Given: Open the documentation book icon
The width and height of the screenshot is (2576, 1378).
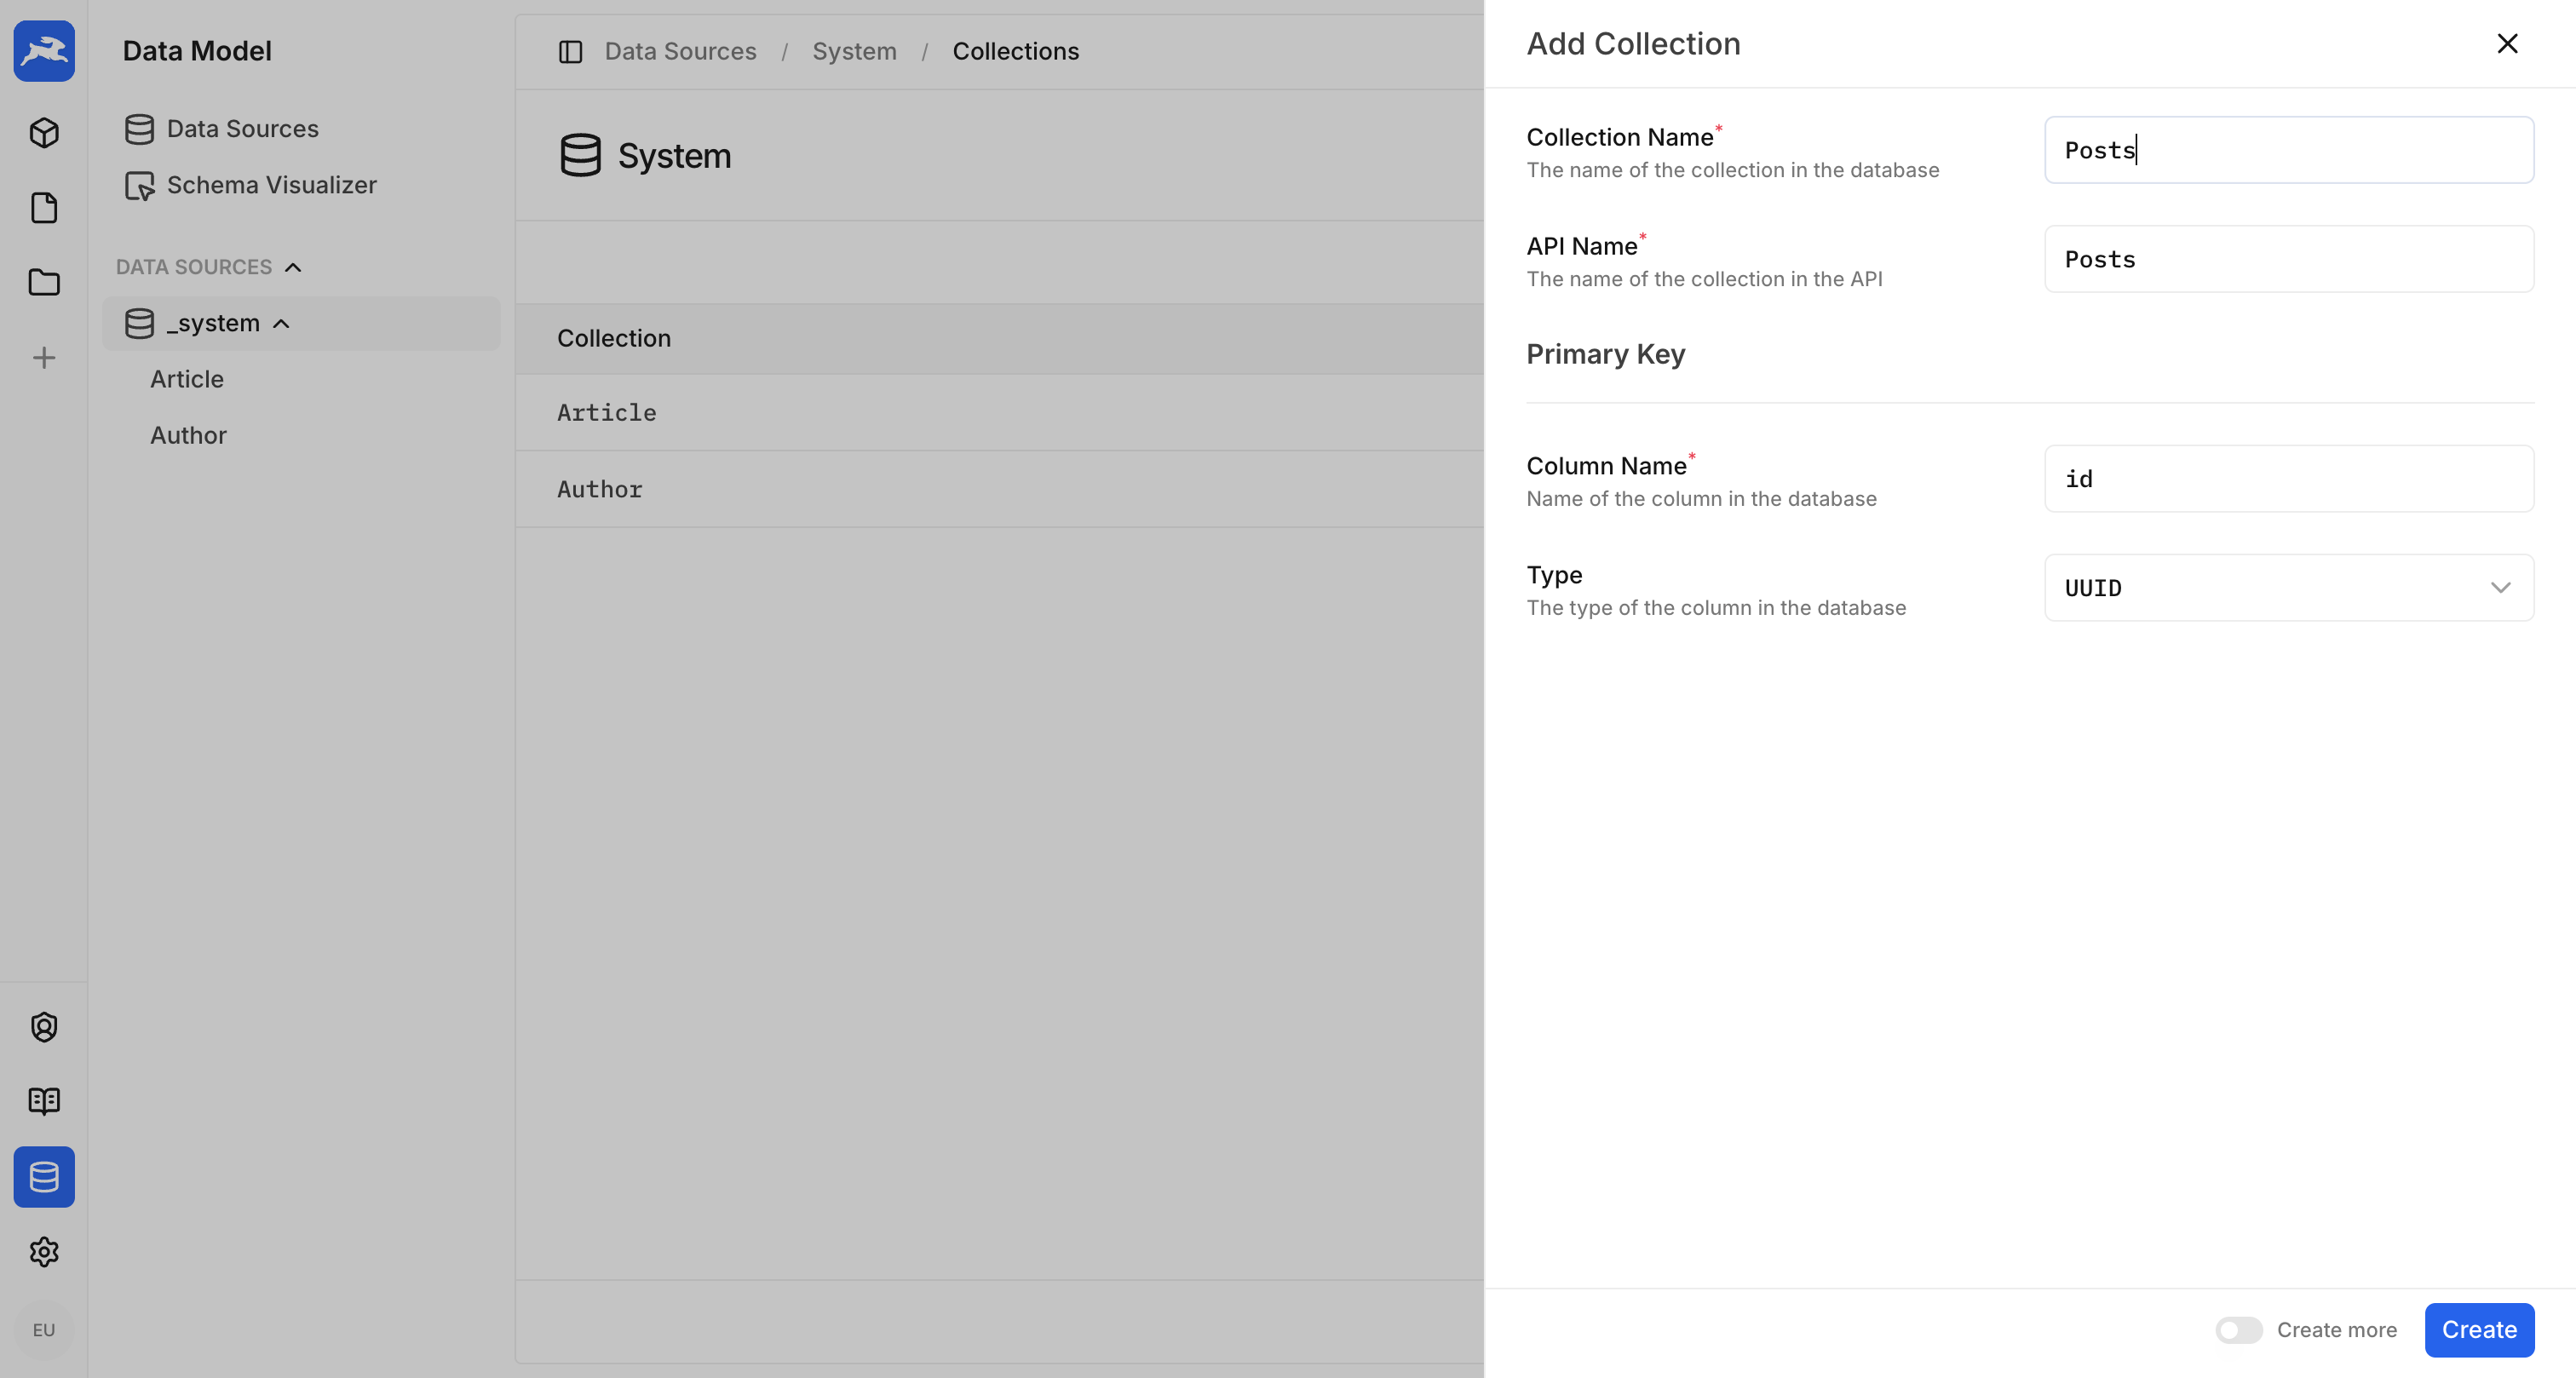Looking at the screenshot, I should [x=44, y=1101].
